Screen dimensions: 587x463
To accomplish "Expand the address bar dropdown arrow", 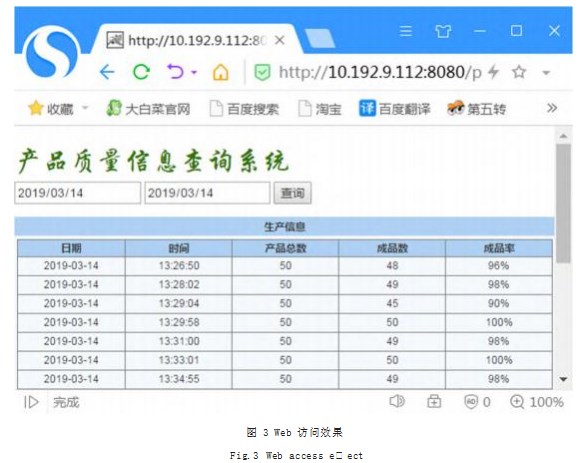I will pyautogui.click(x=546, y=73).
